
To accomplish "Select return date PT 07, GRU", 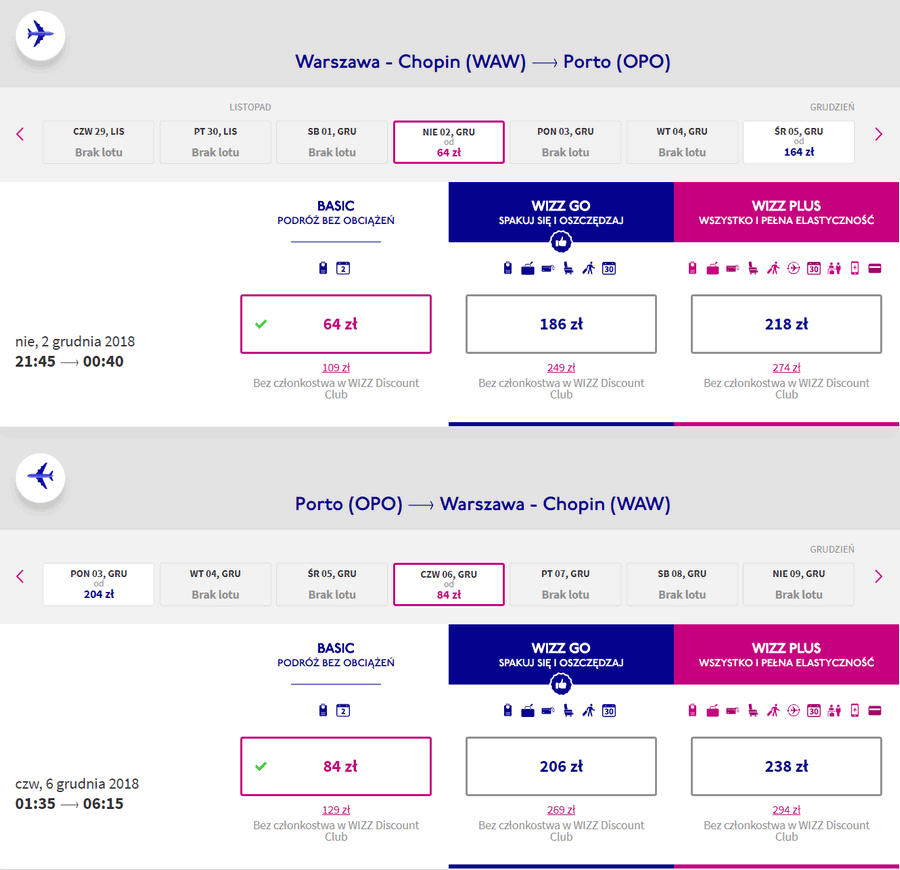I will point(565,584).
